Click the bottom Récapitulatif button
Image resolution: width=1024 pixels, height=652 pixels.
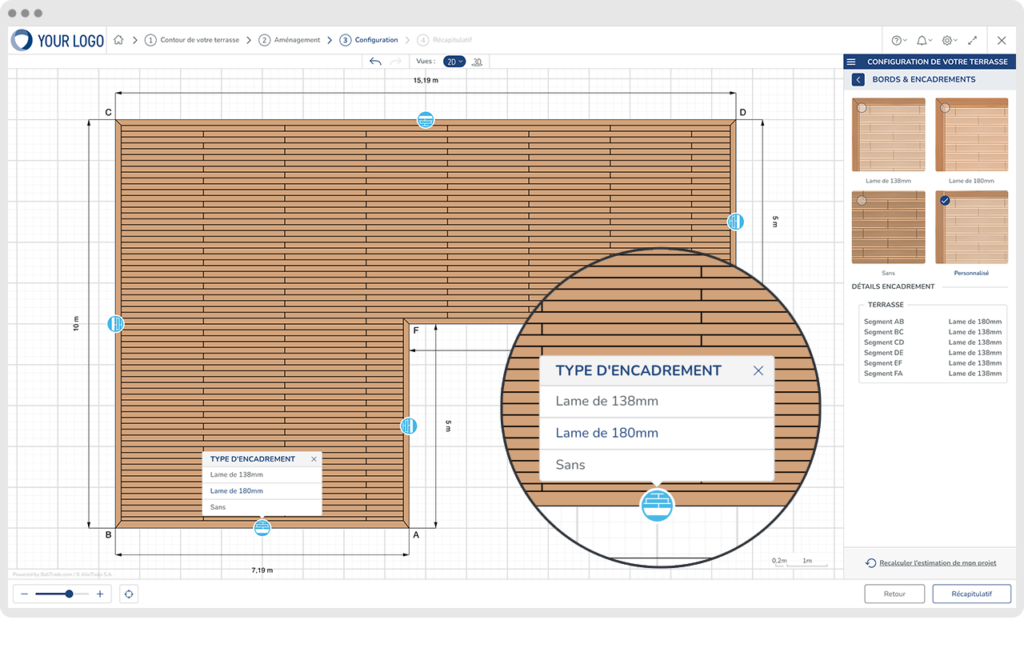point(971,594)
